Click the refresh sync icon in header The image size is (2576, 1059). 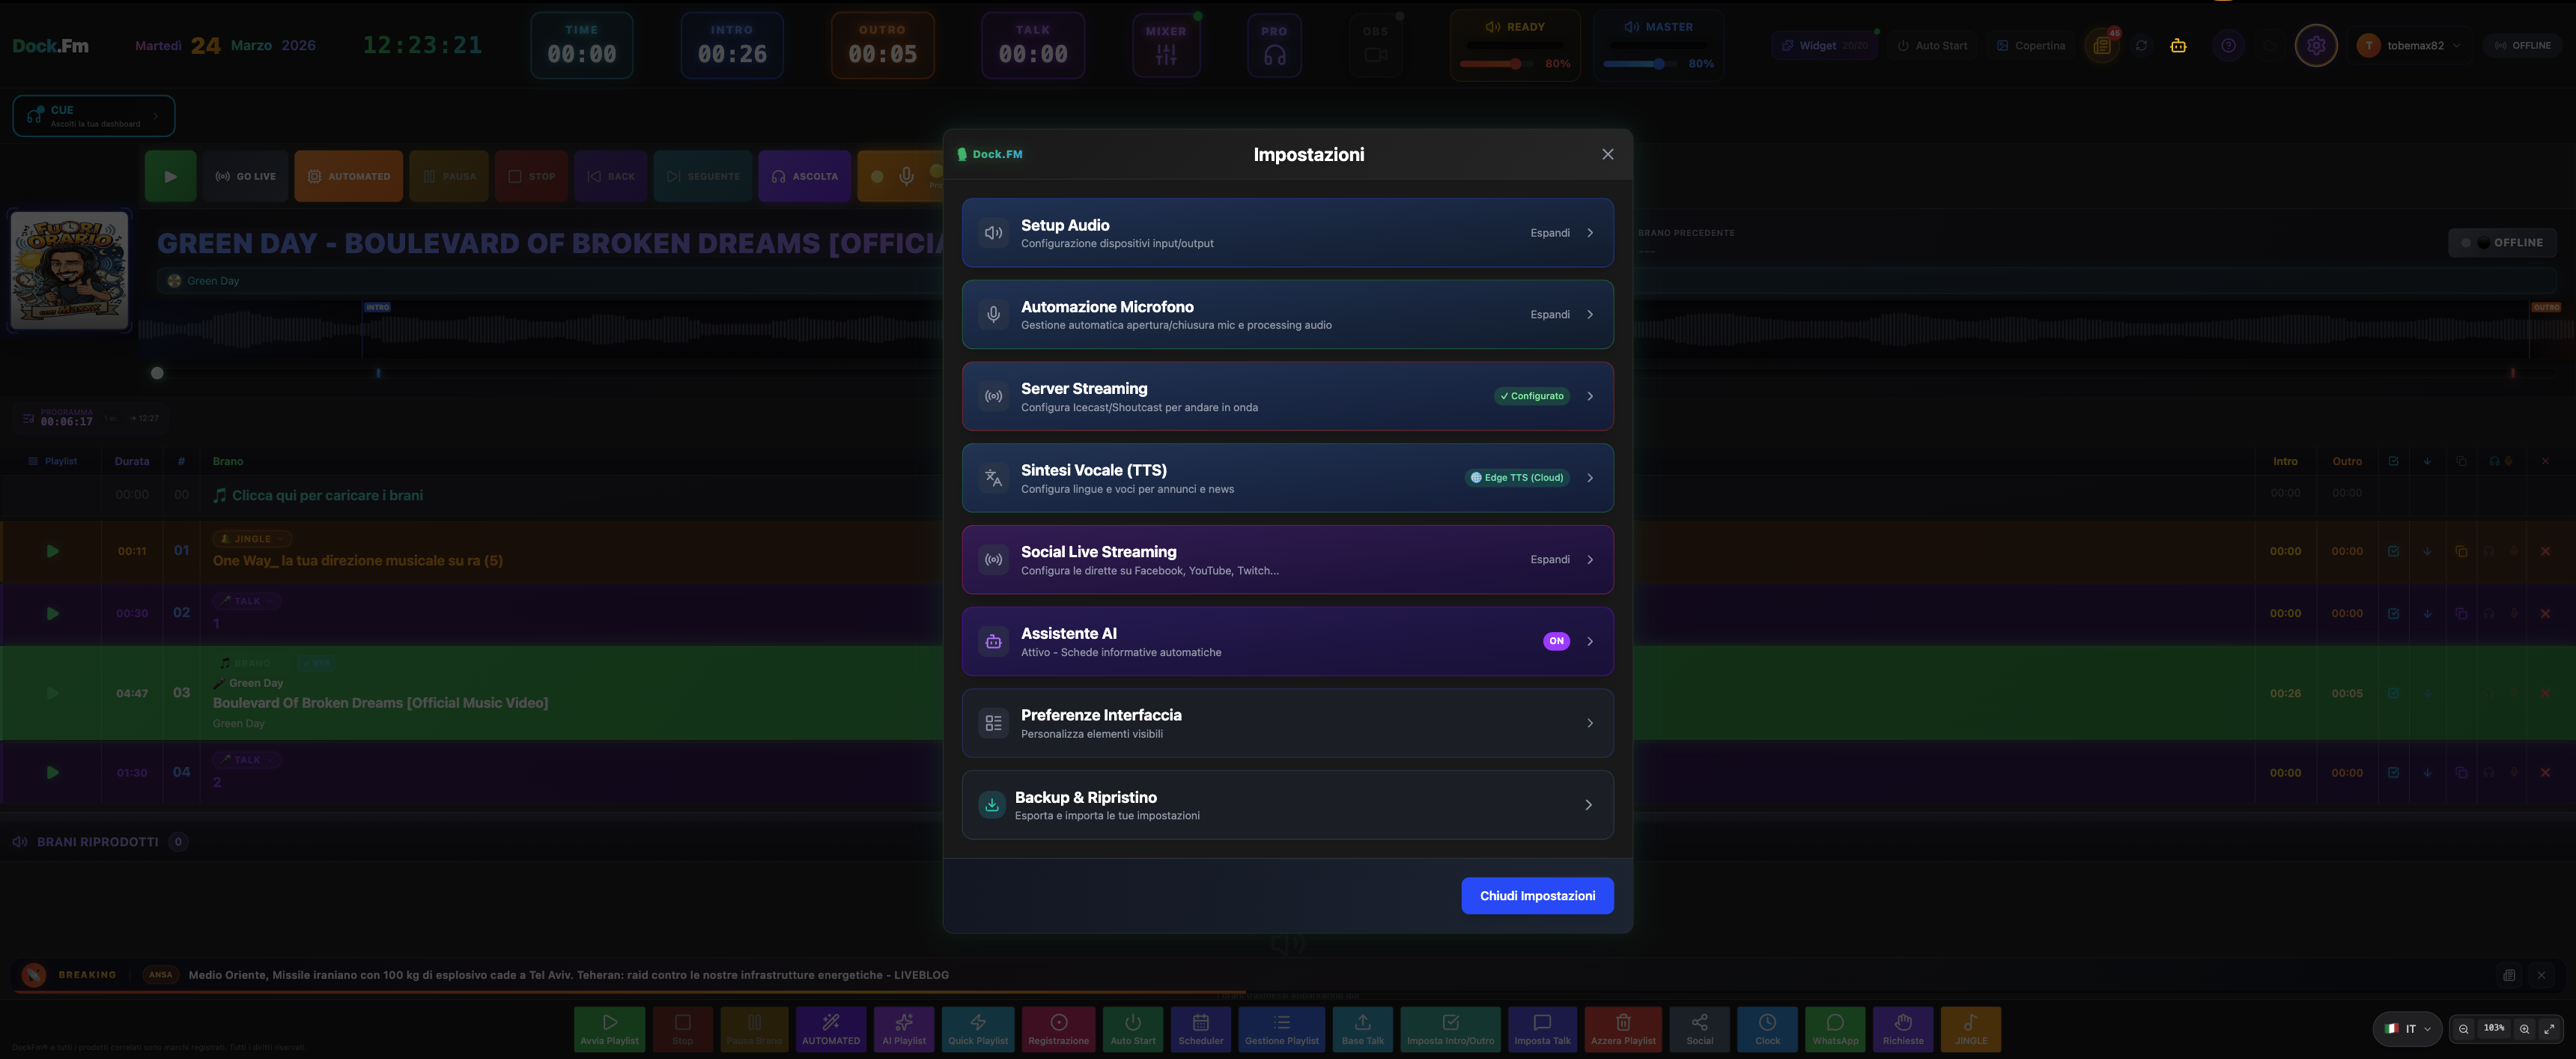coord(2141,46)
